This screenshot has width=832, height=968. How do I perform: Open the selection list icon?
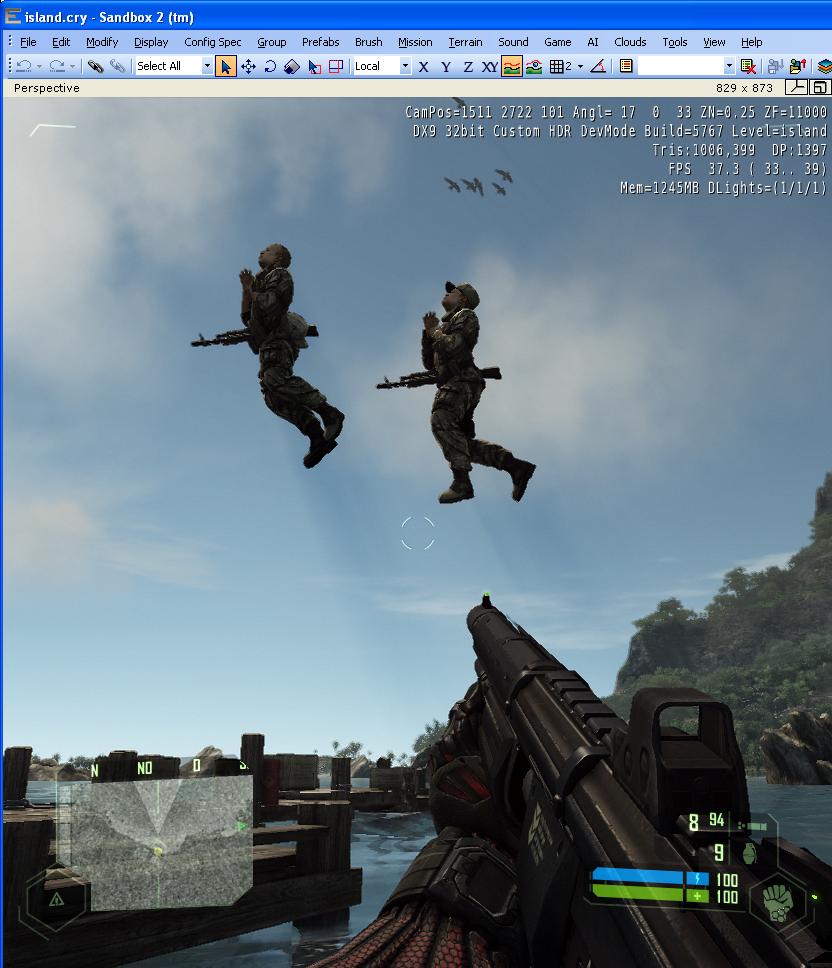626,66
